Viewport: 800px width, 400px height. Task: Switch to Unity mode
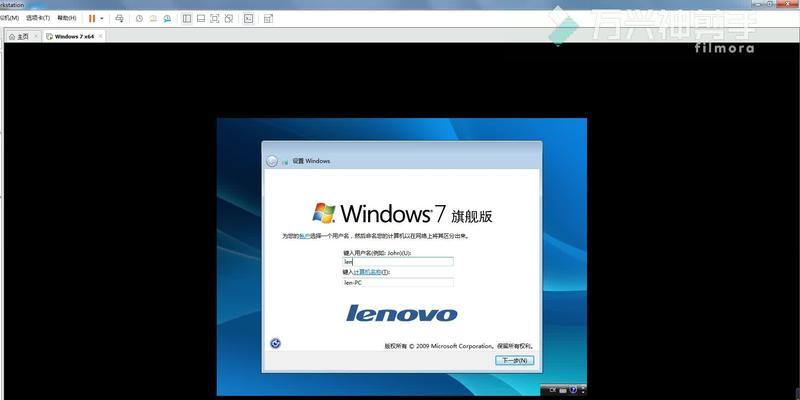(229, 18)
